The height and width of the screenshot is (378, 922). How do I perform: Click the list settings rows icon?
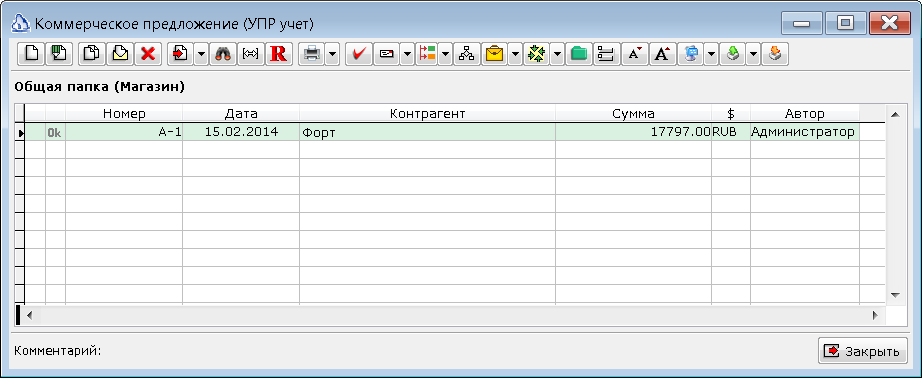click(606, 54)
